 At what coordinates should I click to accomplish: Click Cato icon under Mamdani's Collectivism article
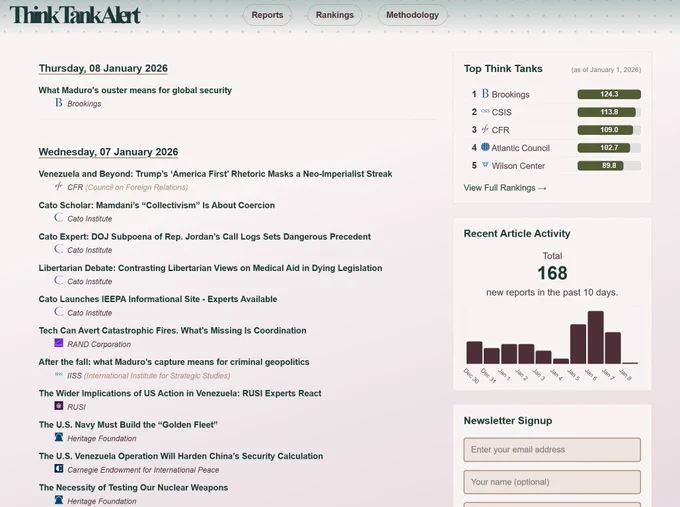[59, 218]
